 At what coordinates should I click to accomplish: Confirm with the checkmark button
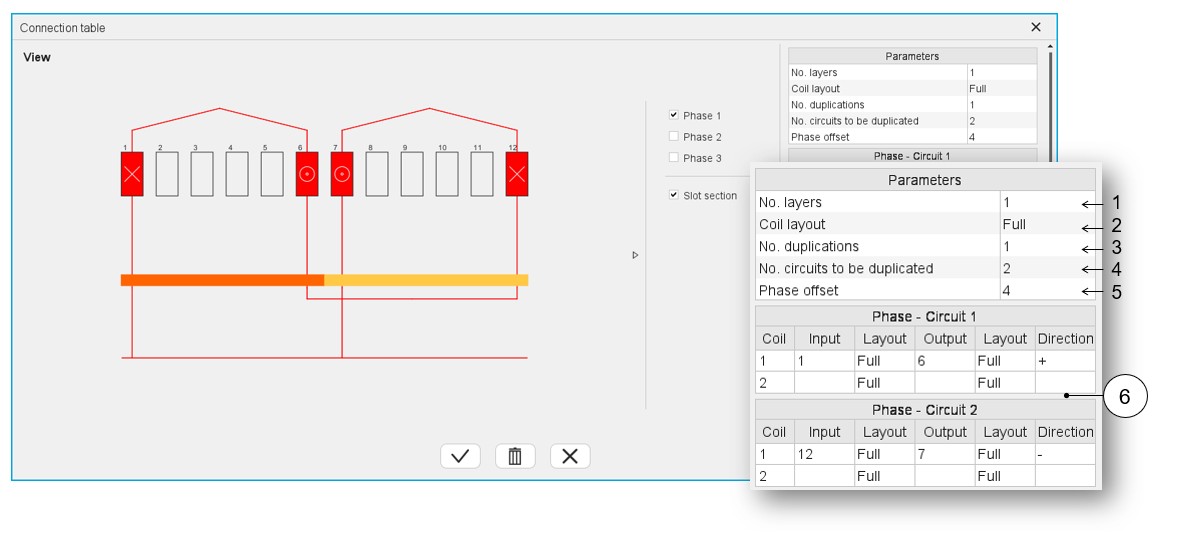pos(460,456)
